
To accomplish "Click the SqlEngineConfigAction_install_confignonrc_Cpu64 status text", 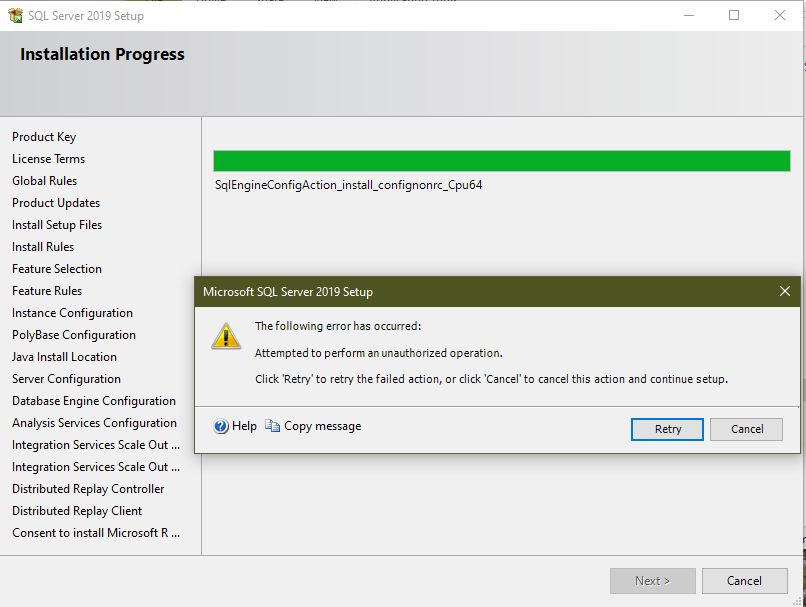I will coord(349,185).
